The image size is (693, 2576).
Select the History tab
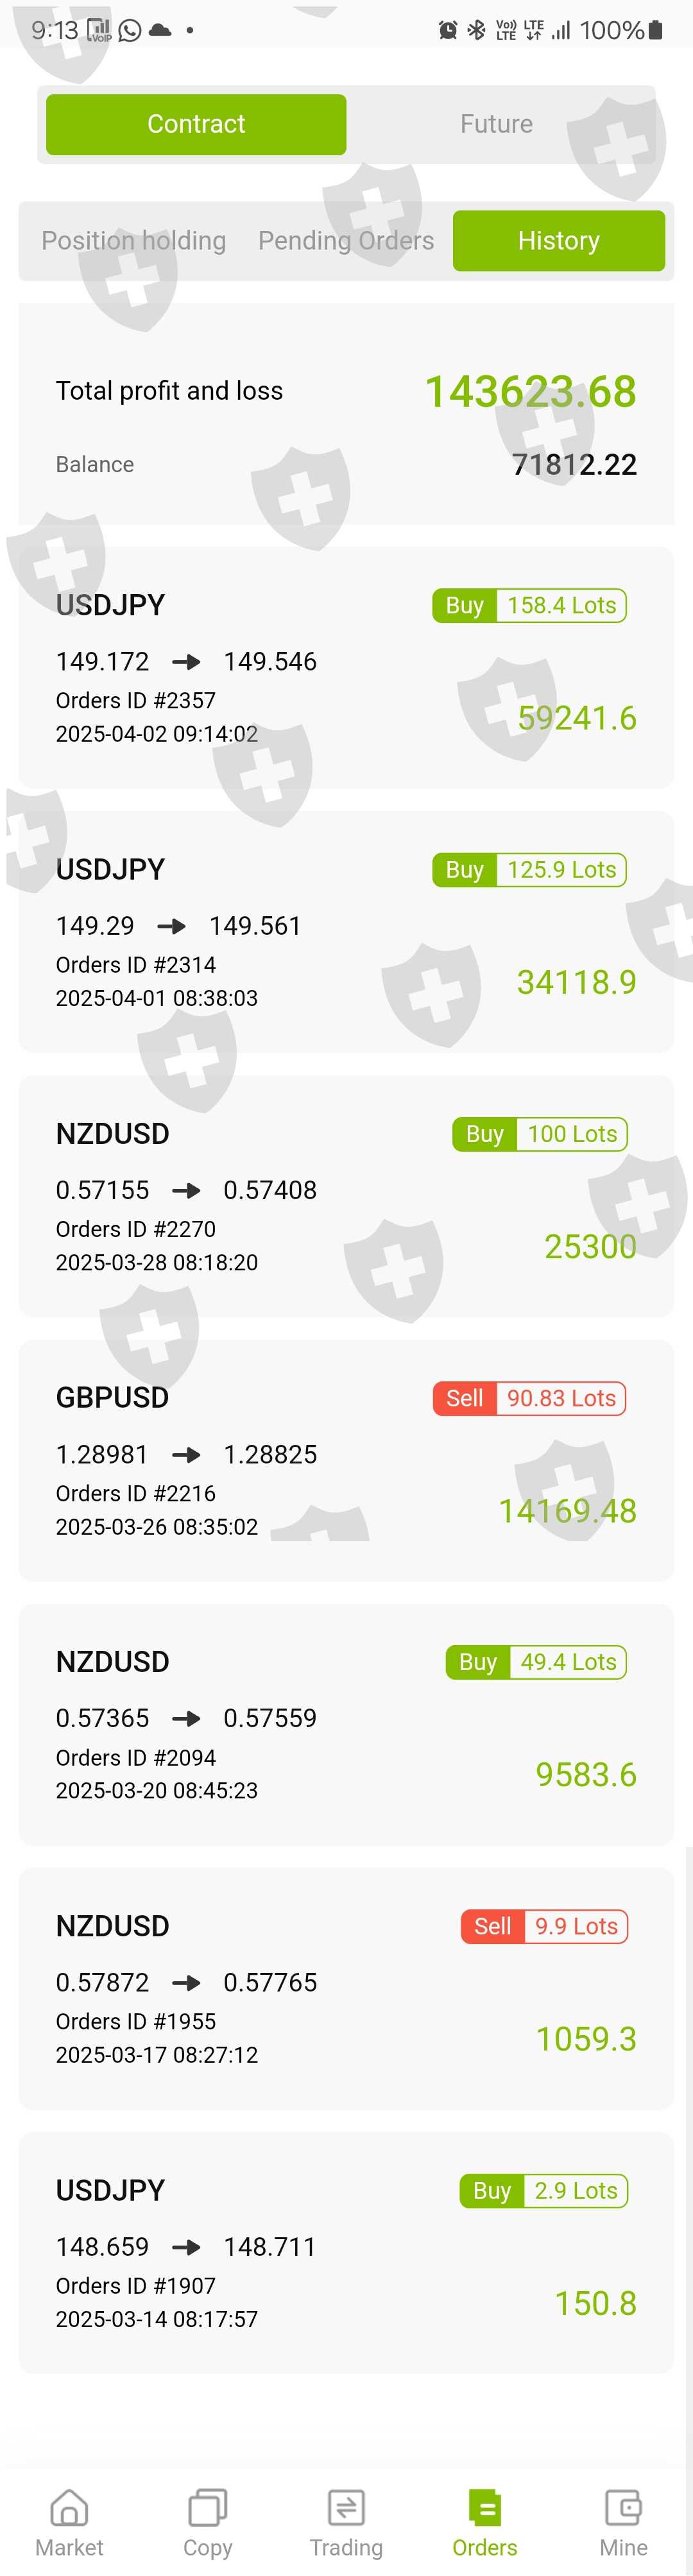pyautogui.click(x=558, y=241)
